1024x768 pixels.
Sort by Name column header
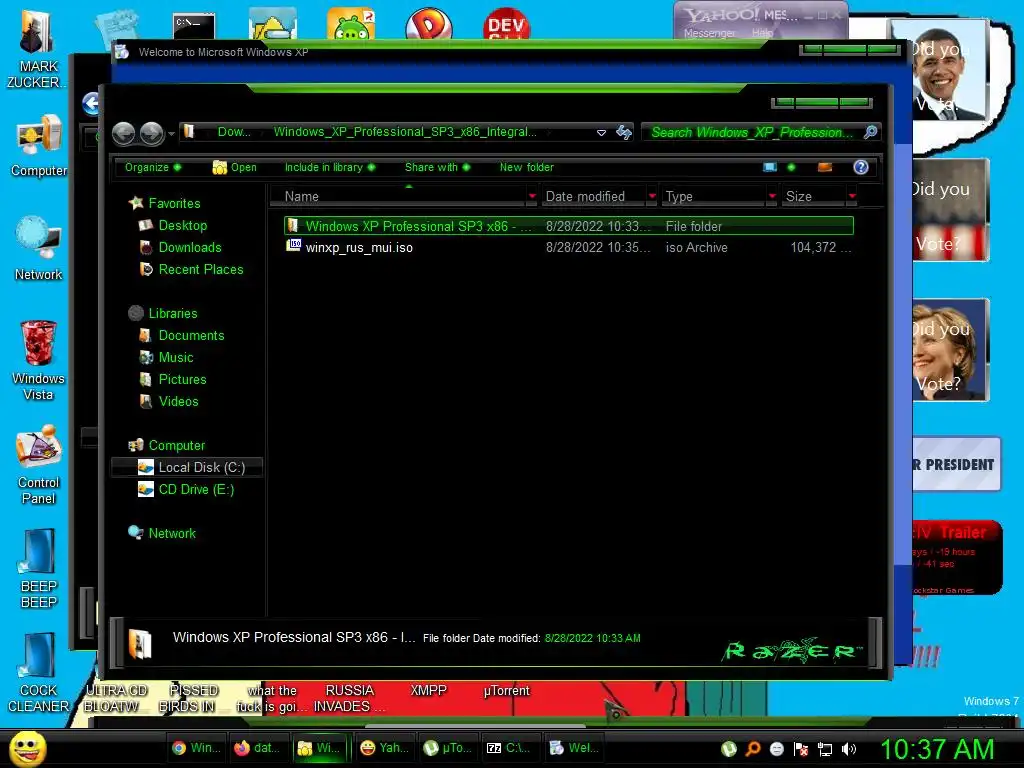tap(398, 197)
